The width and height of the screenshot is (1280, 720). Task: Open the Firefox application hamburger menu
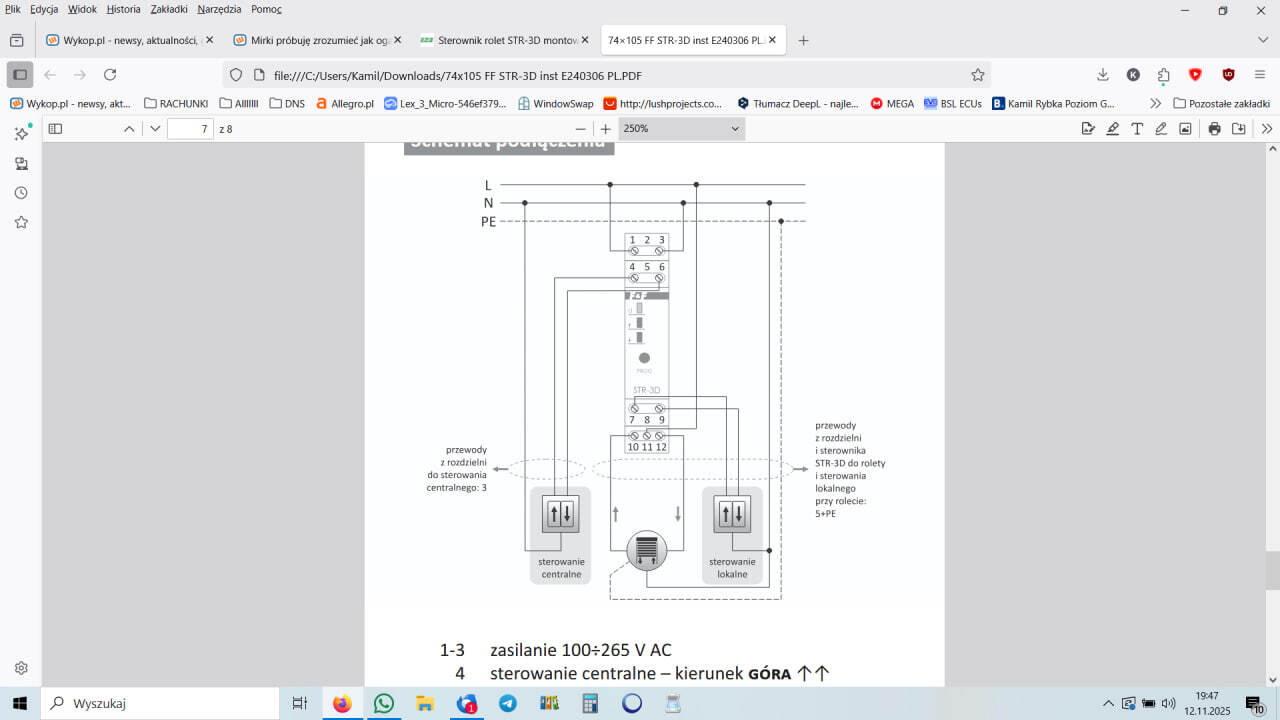(1260, 75)
